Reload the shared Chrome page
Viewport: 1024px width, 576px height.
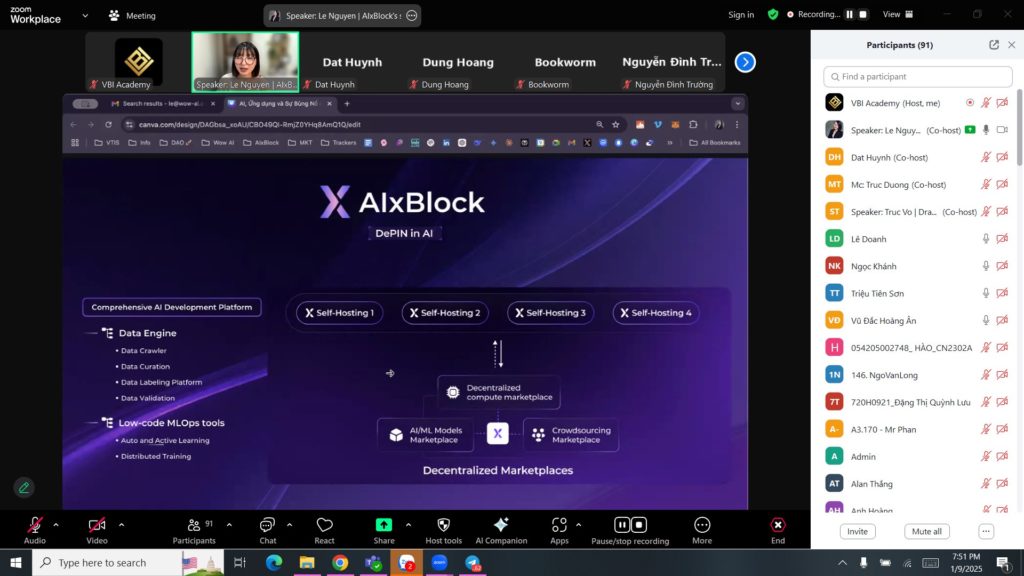(x=108, y=124)
